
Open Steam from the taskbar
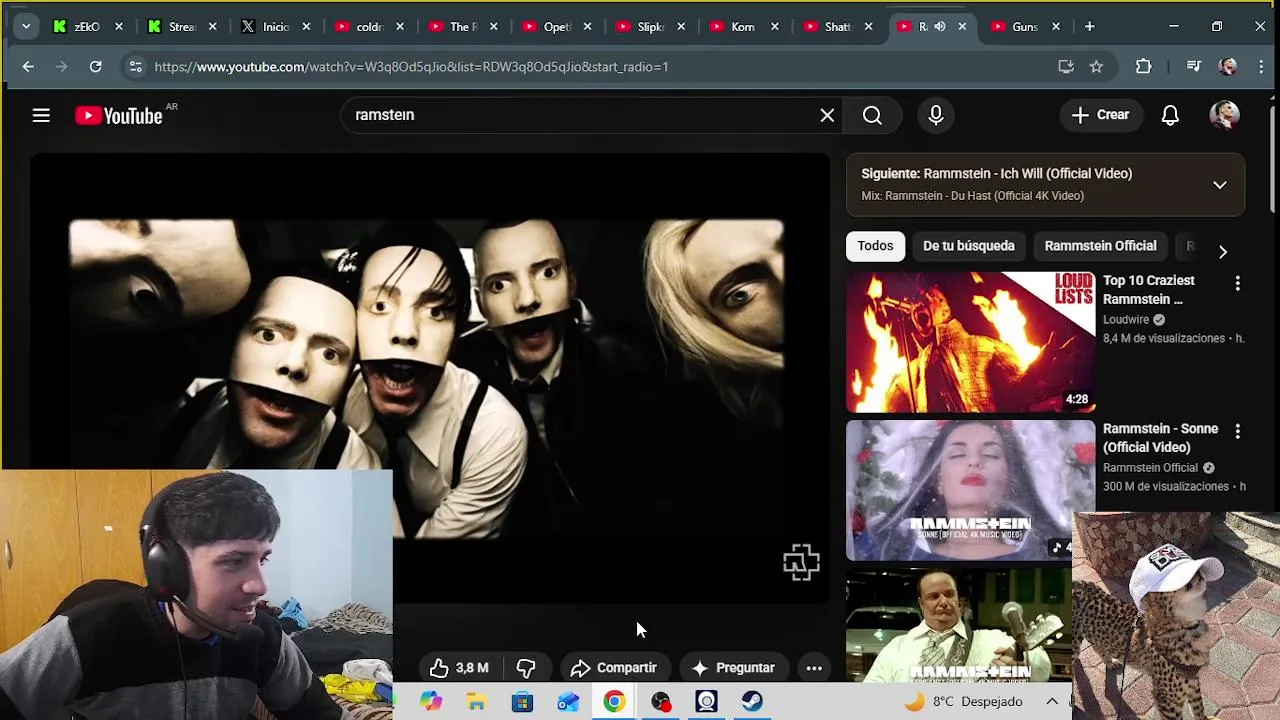[x=752, y=702]
